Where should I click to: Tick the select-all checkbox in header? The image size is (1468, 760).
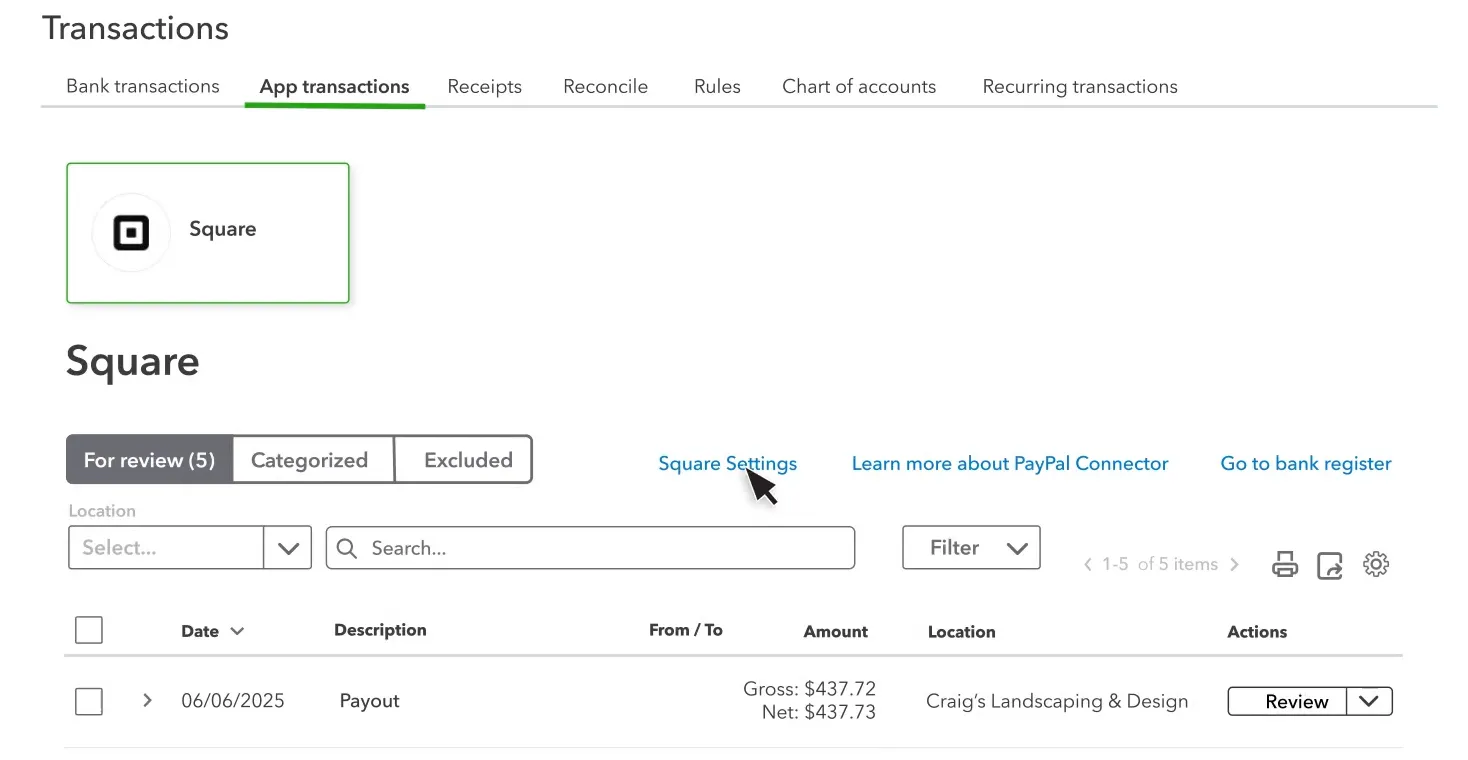89,630
